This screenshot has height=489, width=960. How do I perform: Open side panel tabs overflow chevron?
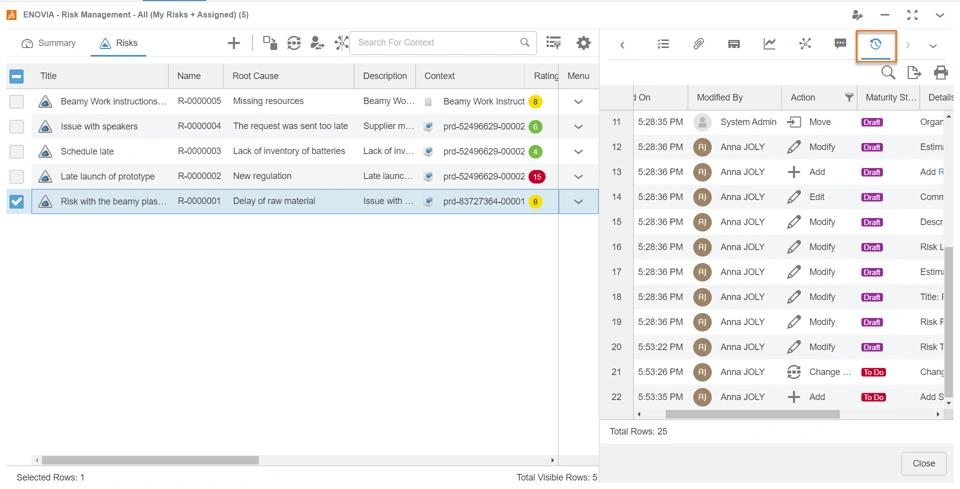[933, 45]
